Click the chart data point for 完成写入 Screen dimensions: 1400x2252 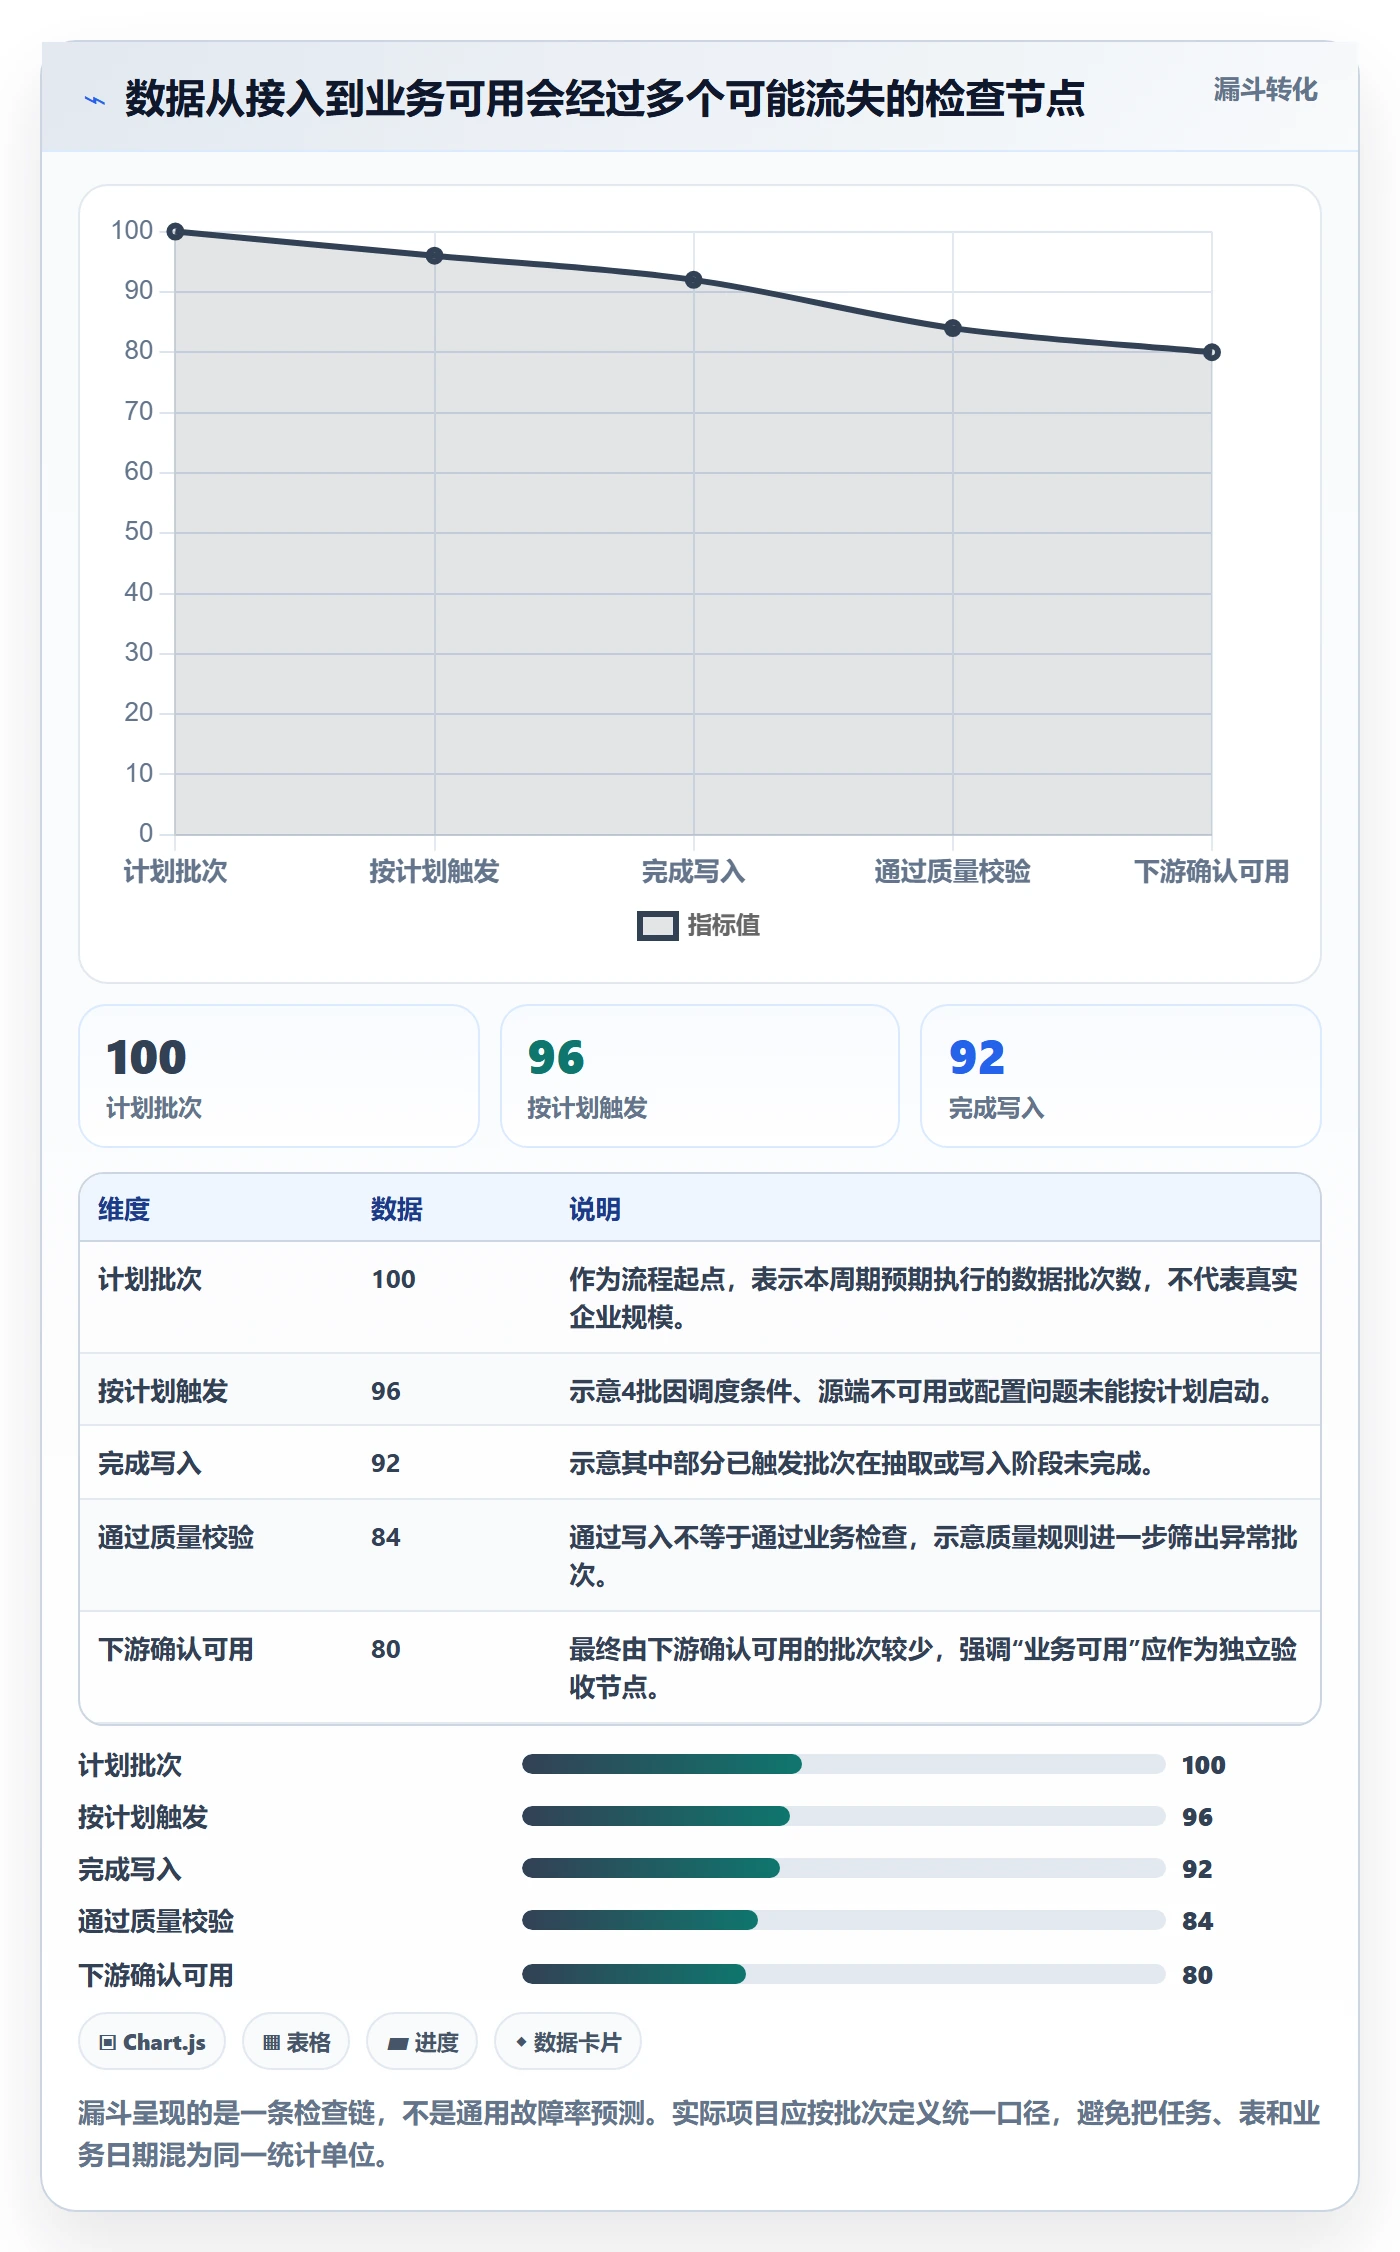point(693,280)
